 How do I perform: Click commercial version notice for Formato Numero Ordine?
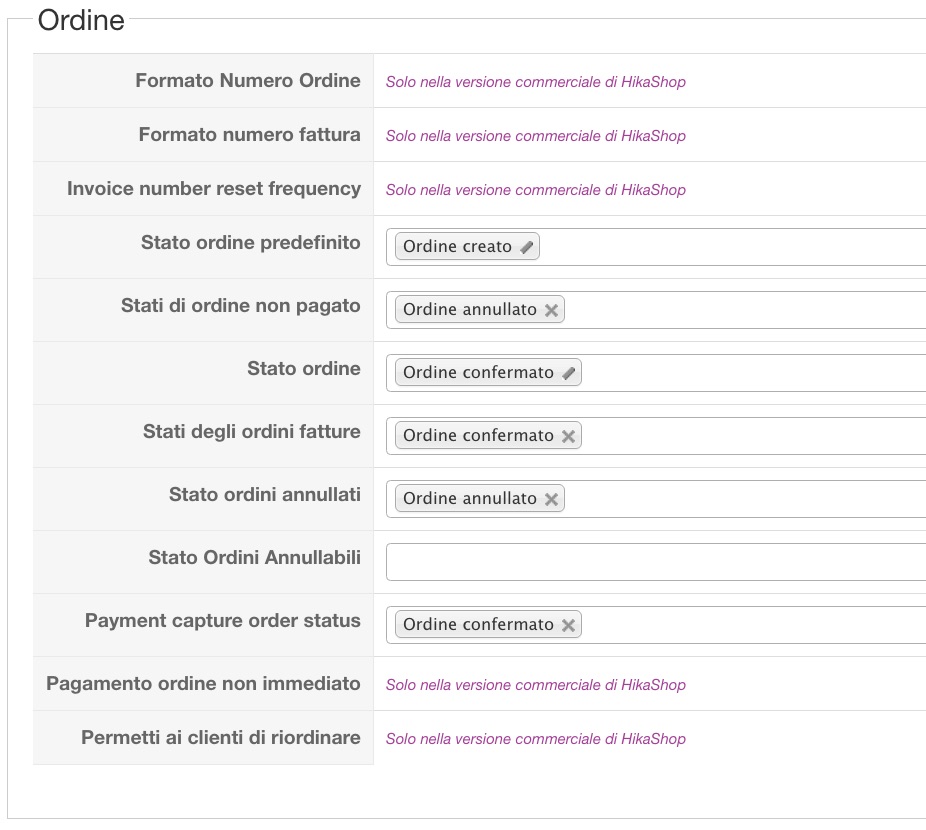pyautogui.click(x=536, y=82)
